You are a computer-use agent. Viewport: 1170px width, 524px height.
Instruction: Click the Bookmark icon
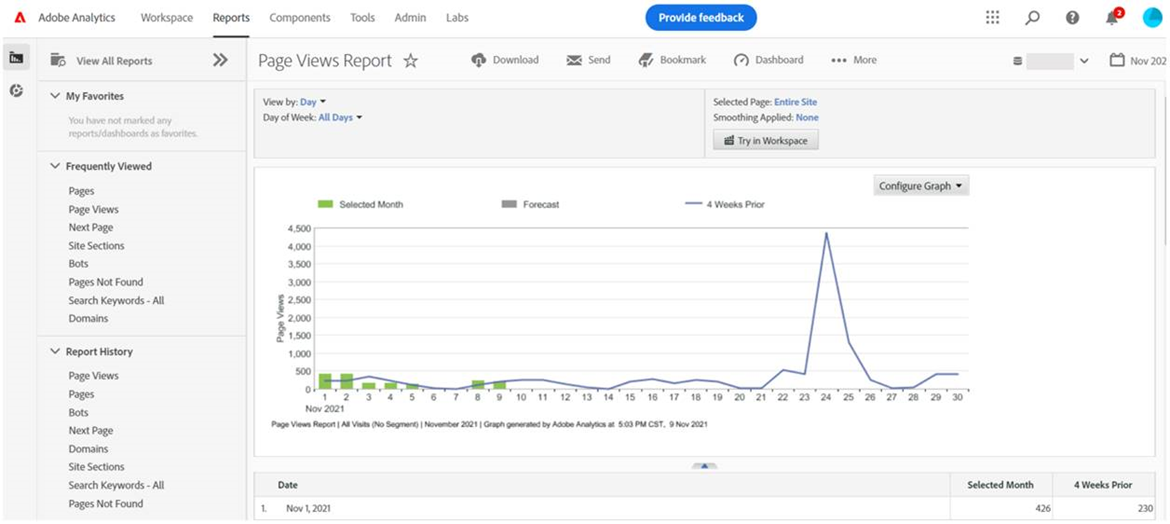pos(646,60)
